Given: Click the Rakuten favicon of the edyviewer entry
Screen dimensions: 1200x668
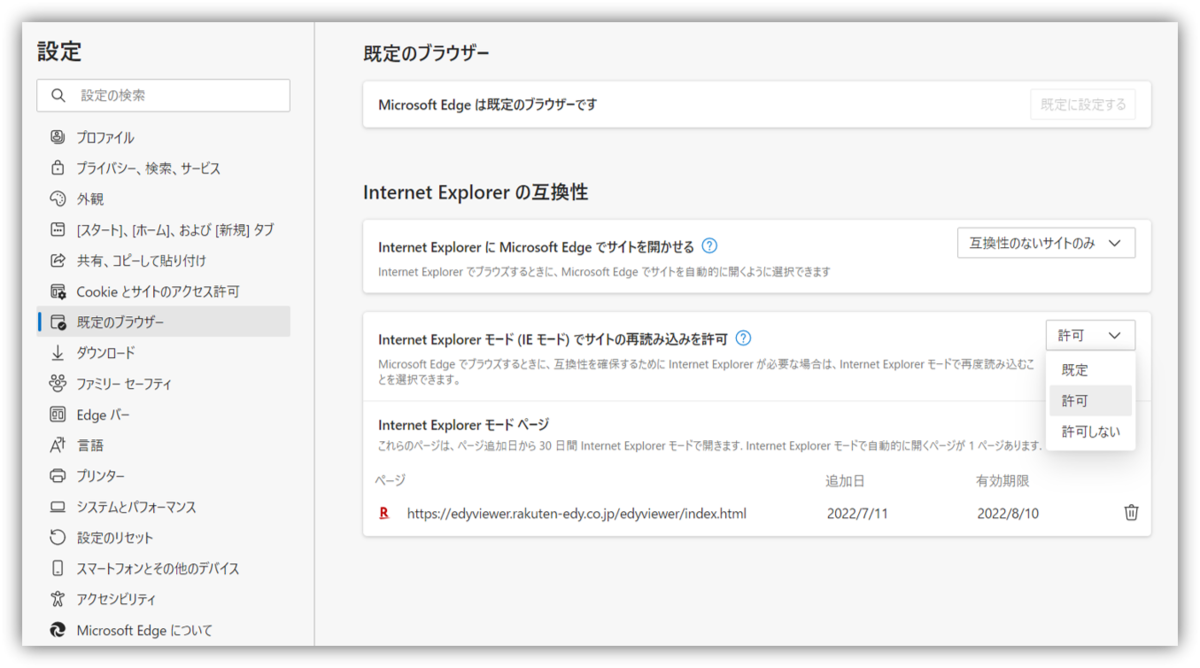Looking at the screenshot, I should point(384,513).
